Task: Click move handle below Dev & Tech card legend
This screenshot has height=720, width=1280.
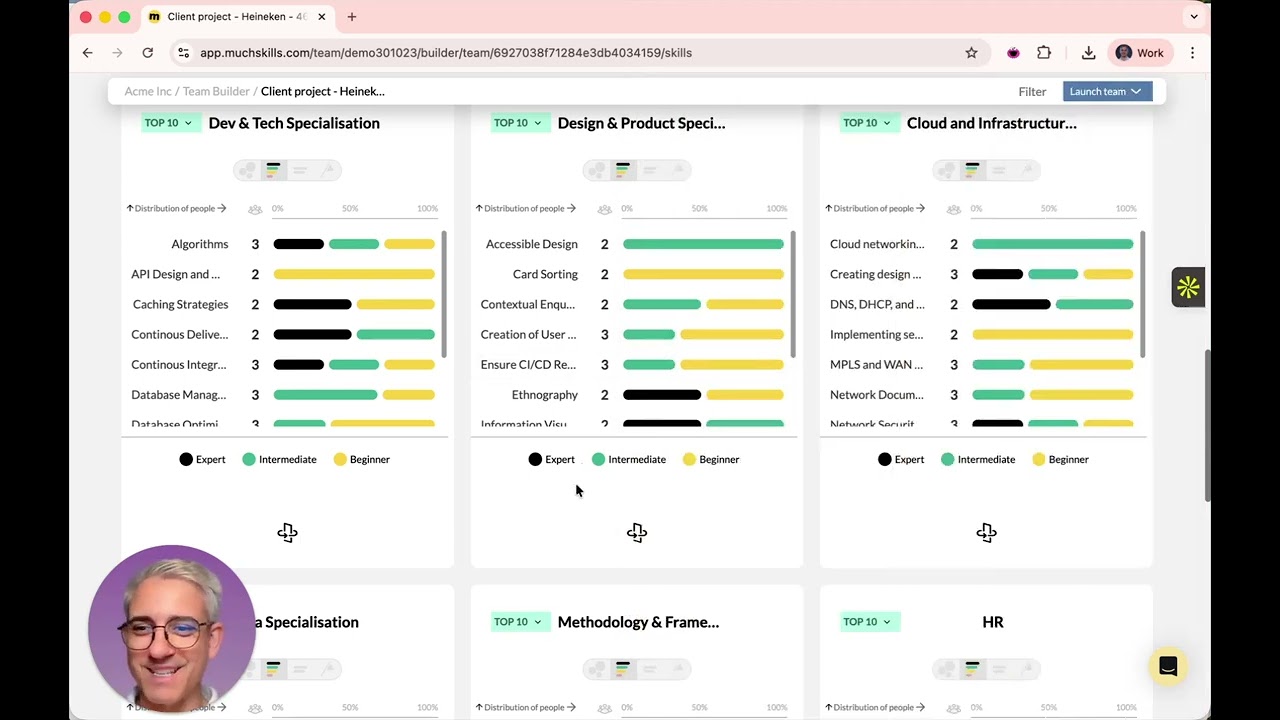Action: [287, 533]
